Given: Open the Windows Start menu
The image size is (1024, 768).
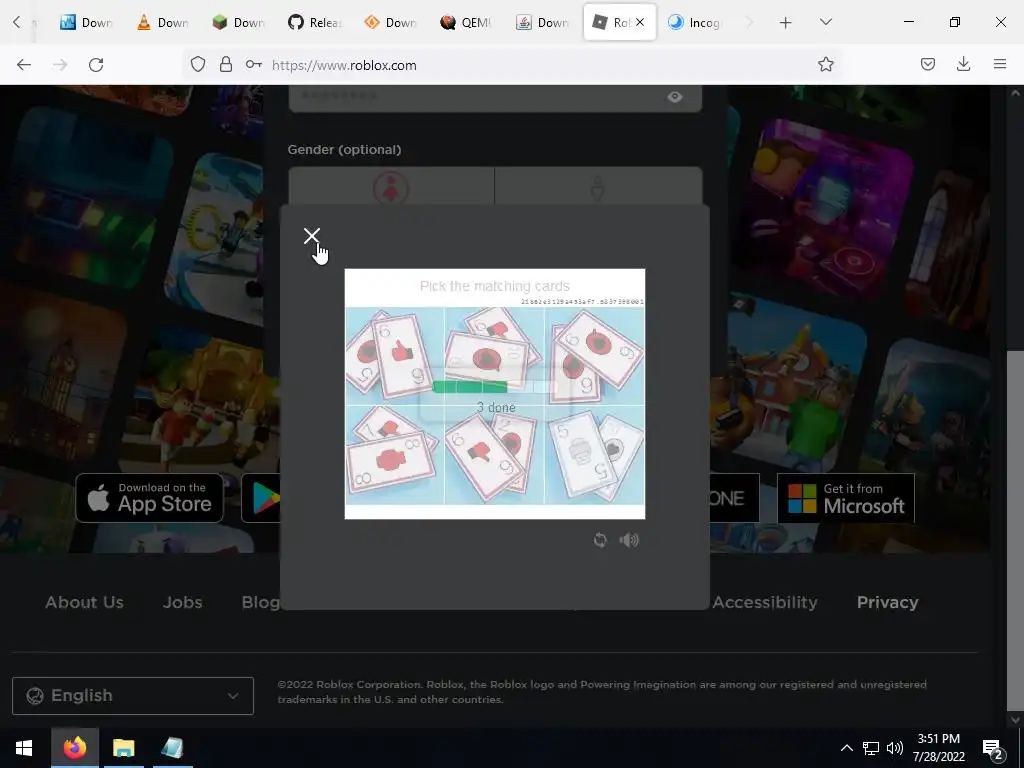Looking at the screenshot, I should (24, 748).
